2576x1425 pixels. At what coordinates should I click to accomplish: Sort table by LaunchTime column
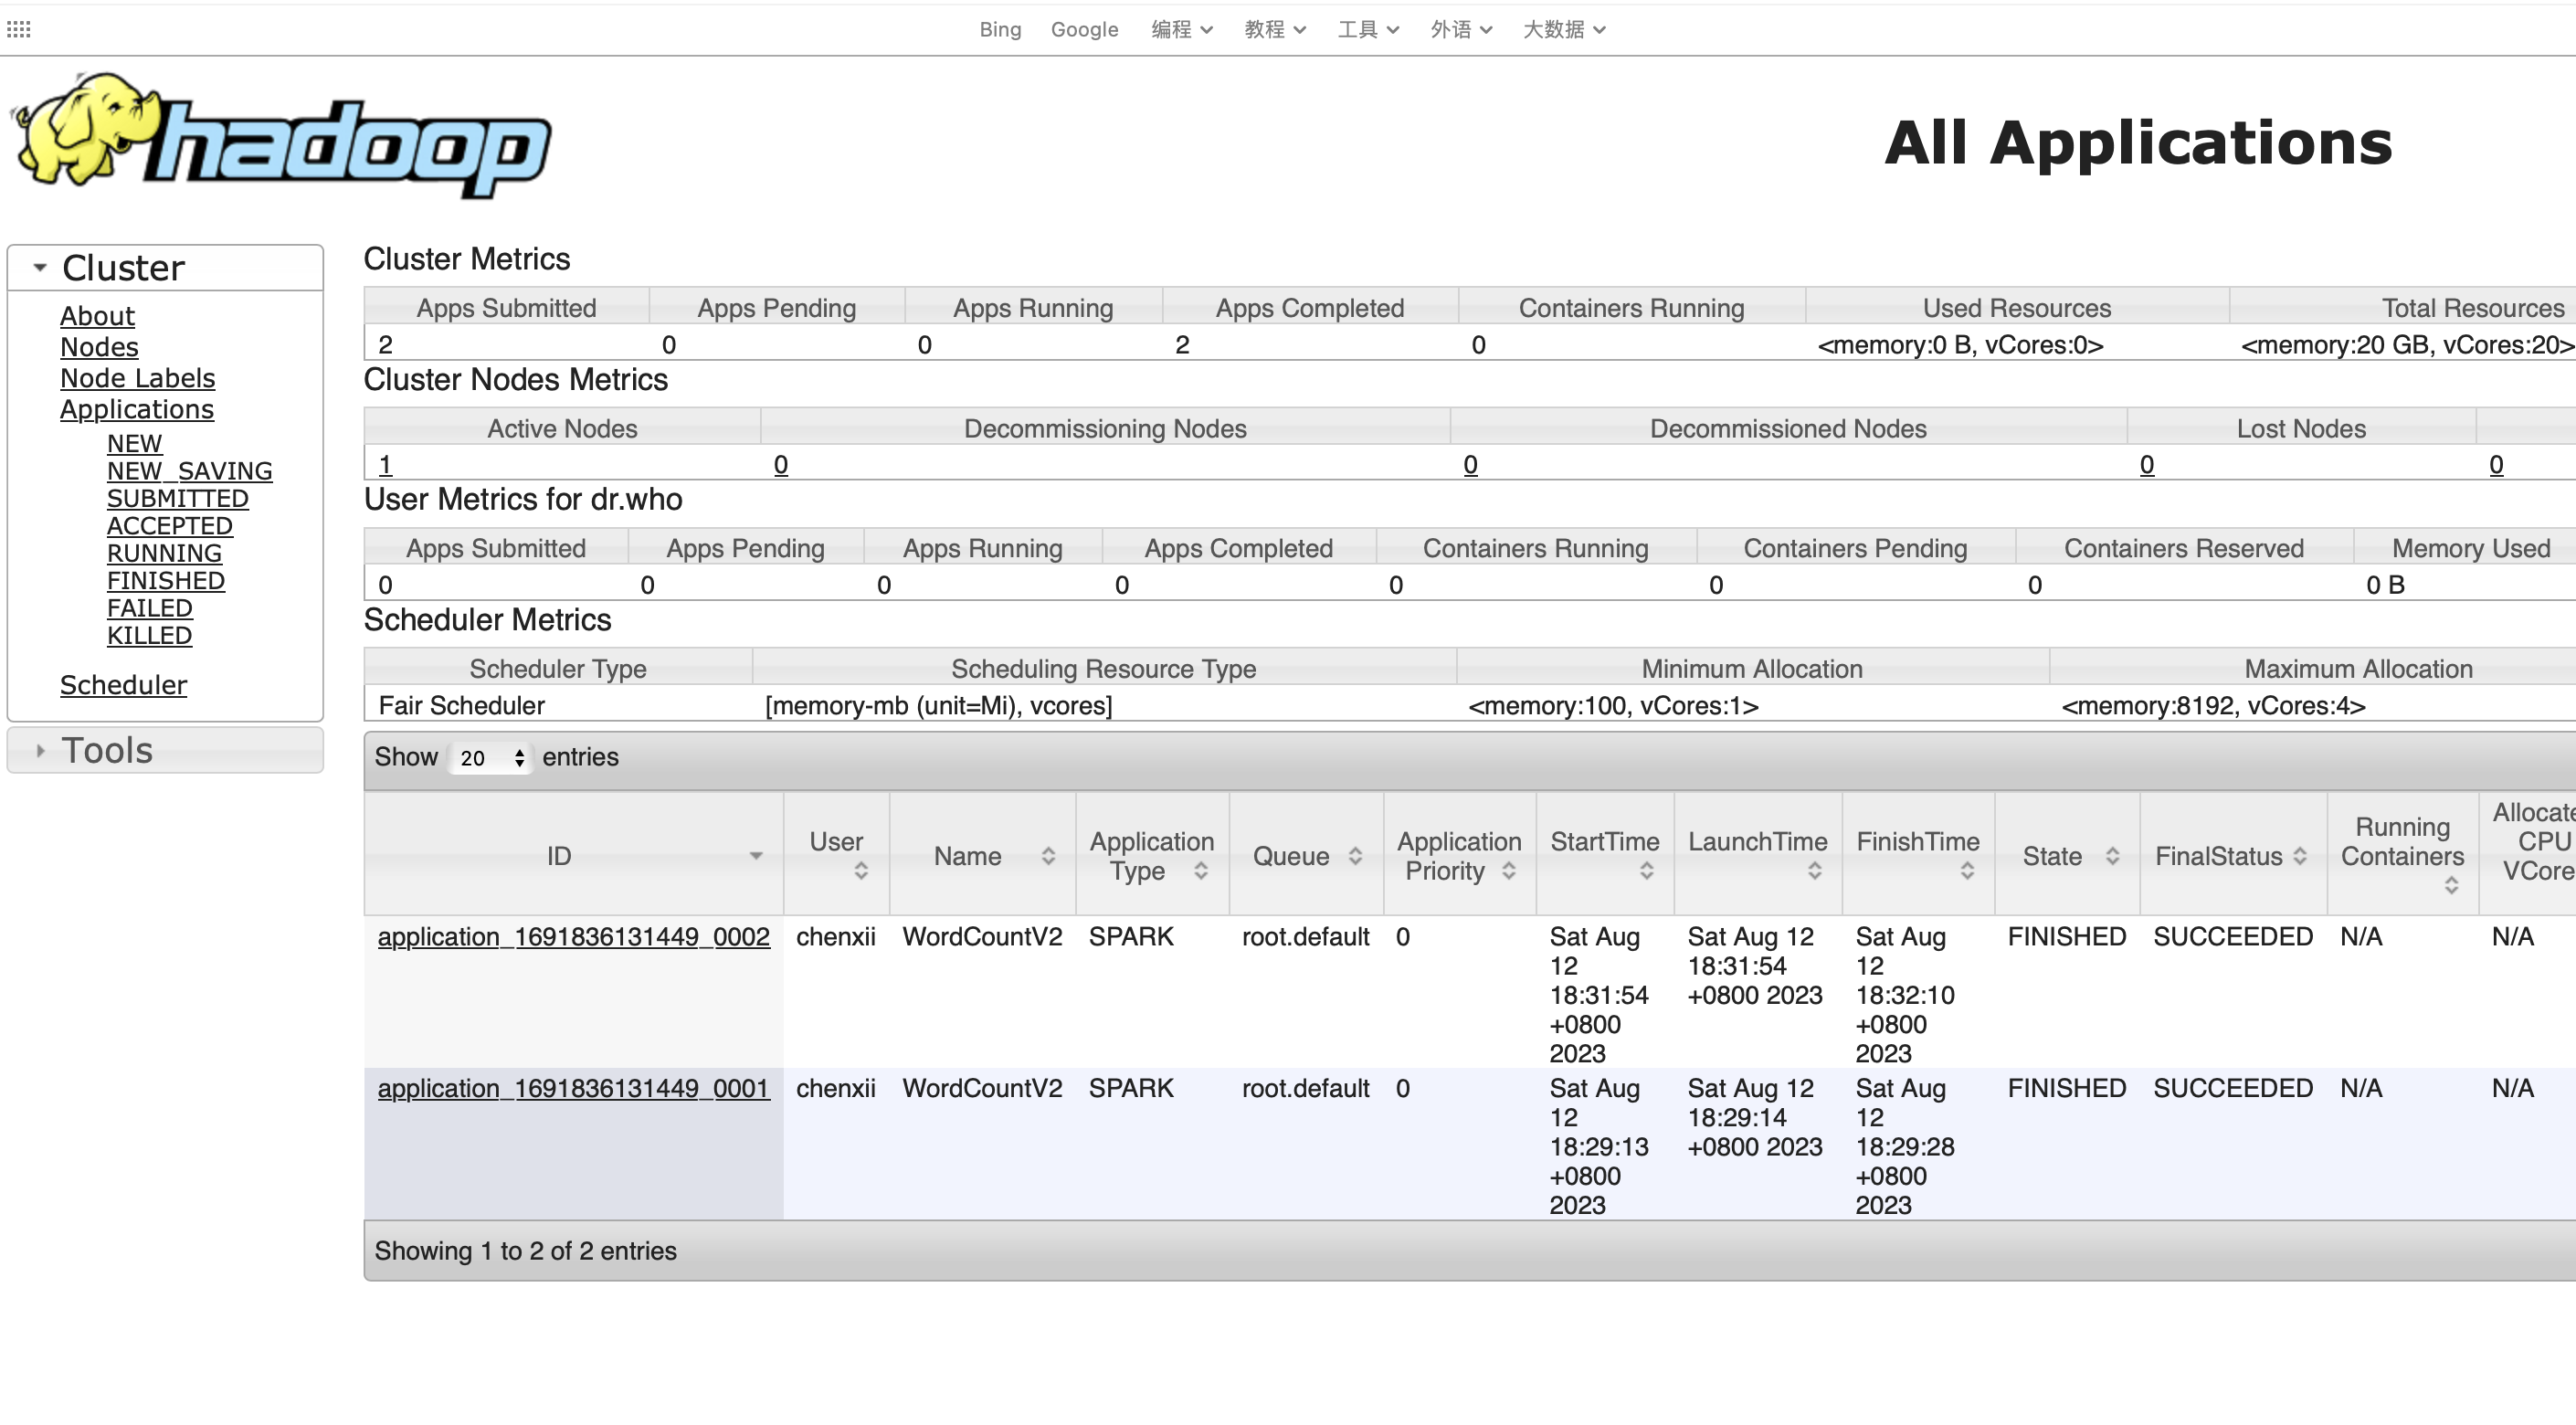1814,871
